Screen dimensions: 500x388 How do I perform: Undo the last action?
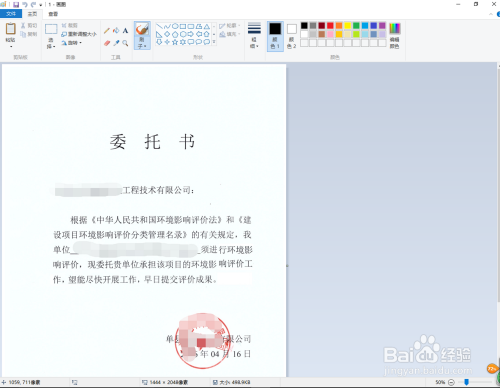point(24,4)
